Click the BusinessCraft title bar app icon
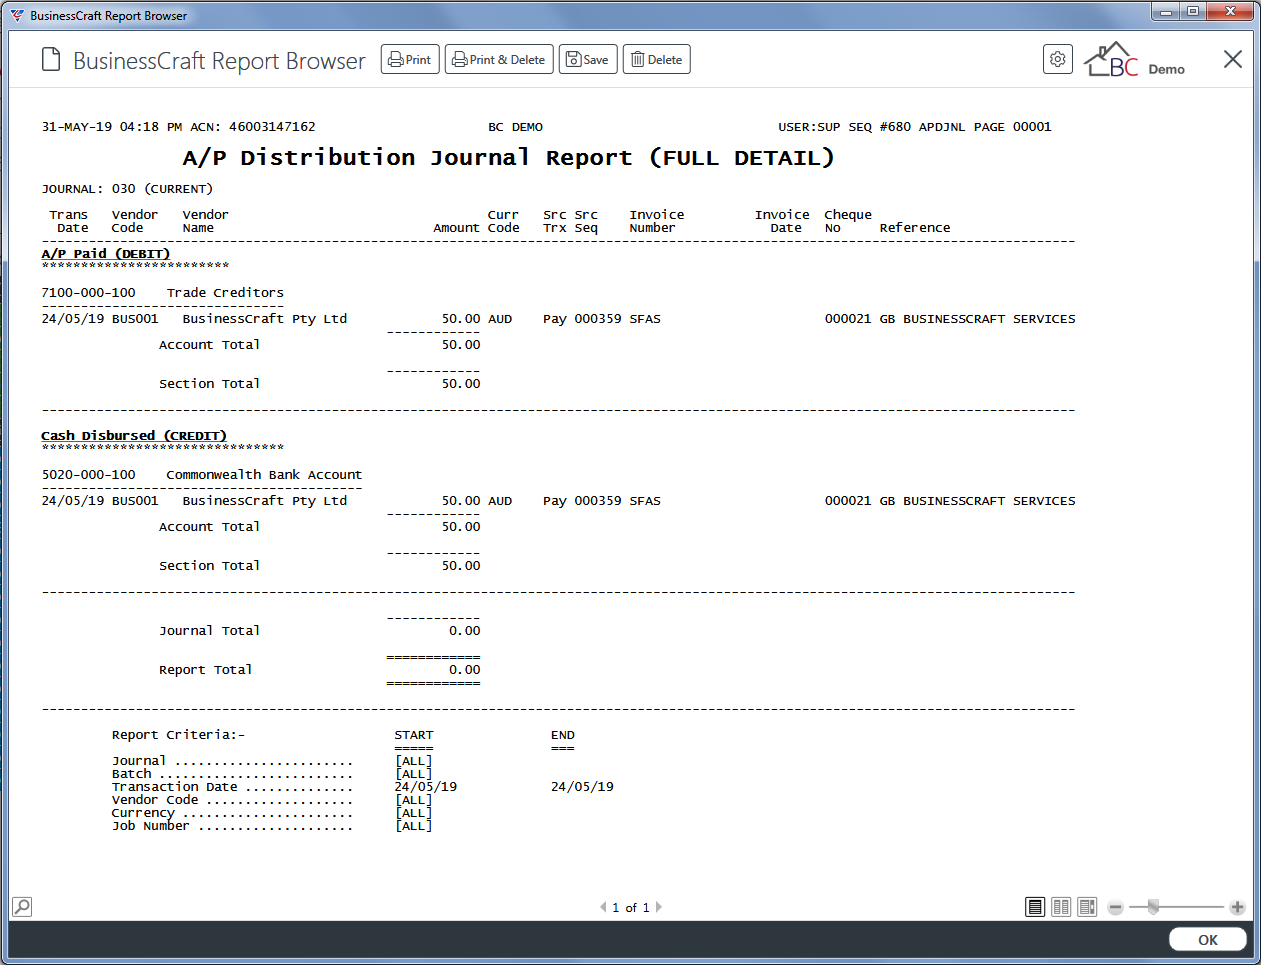1261x965 pixels. [x=17, y=15]
